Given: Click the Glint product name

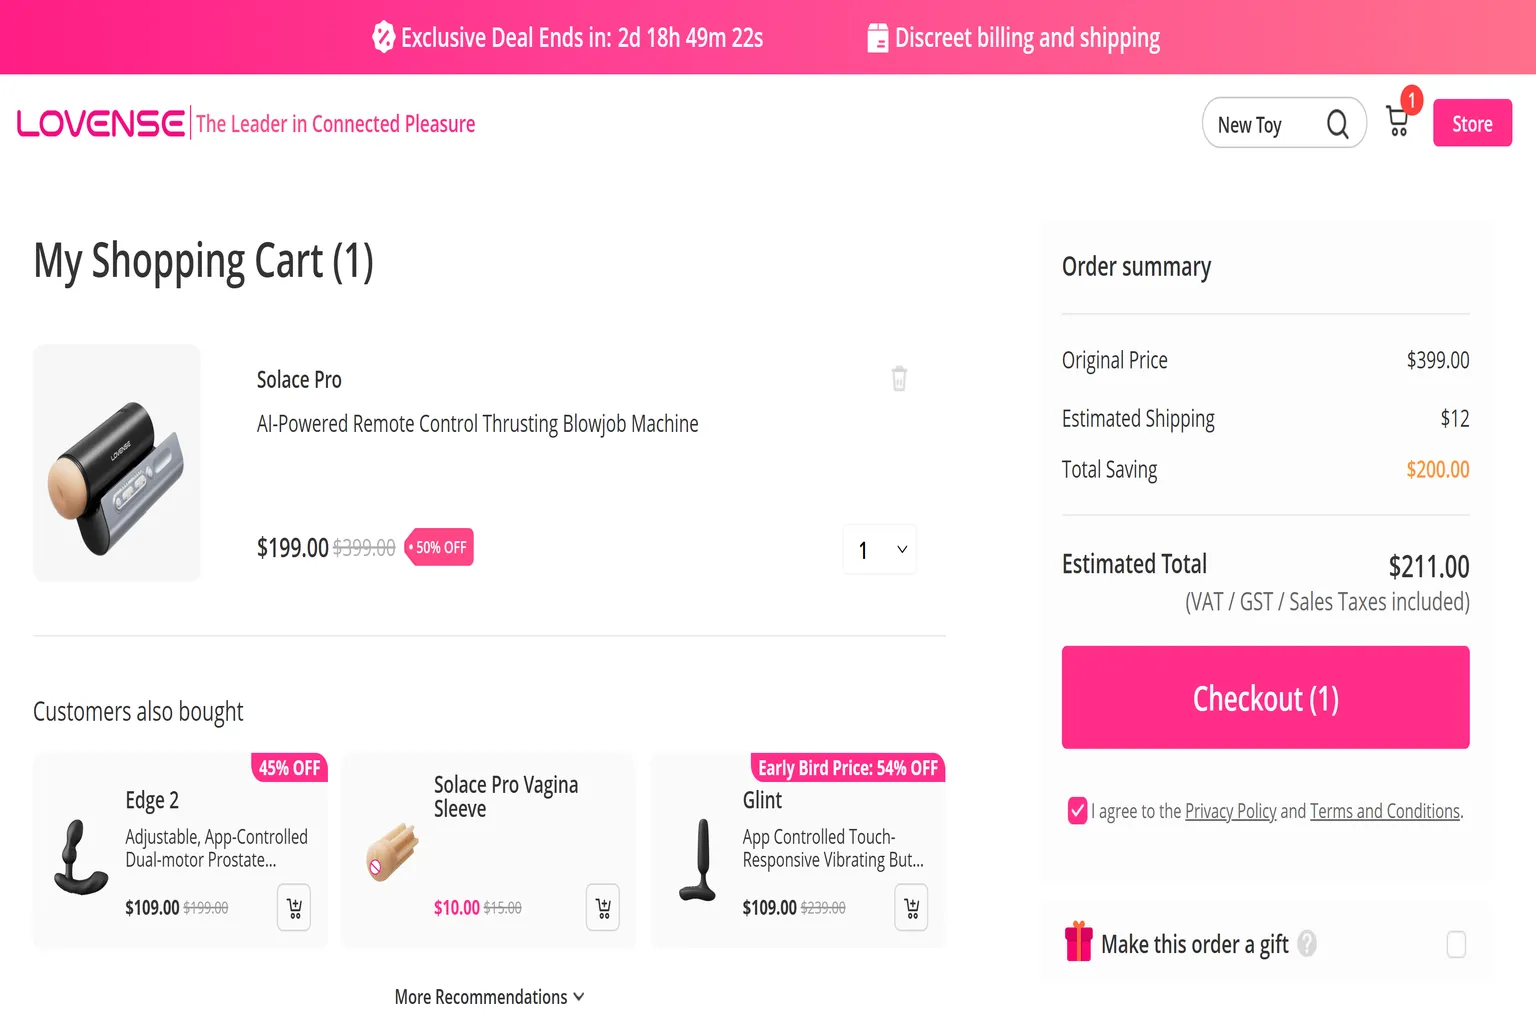Looking at the screenshot, I should click(762, 800).
